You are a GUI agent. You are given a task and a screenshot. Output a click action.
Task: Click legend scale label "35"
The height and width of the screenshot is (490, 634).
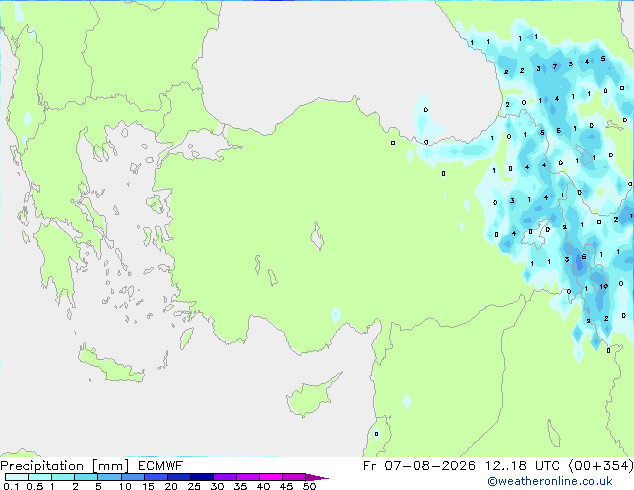coord(240,486)
